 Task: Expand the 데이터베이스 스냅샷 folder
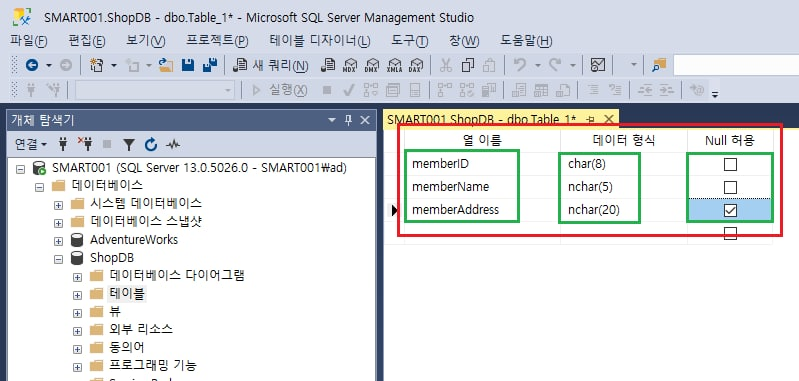(58, 223)
